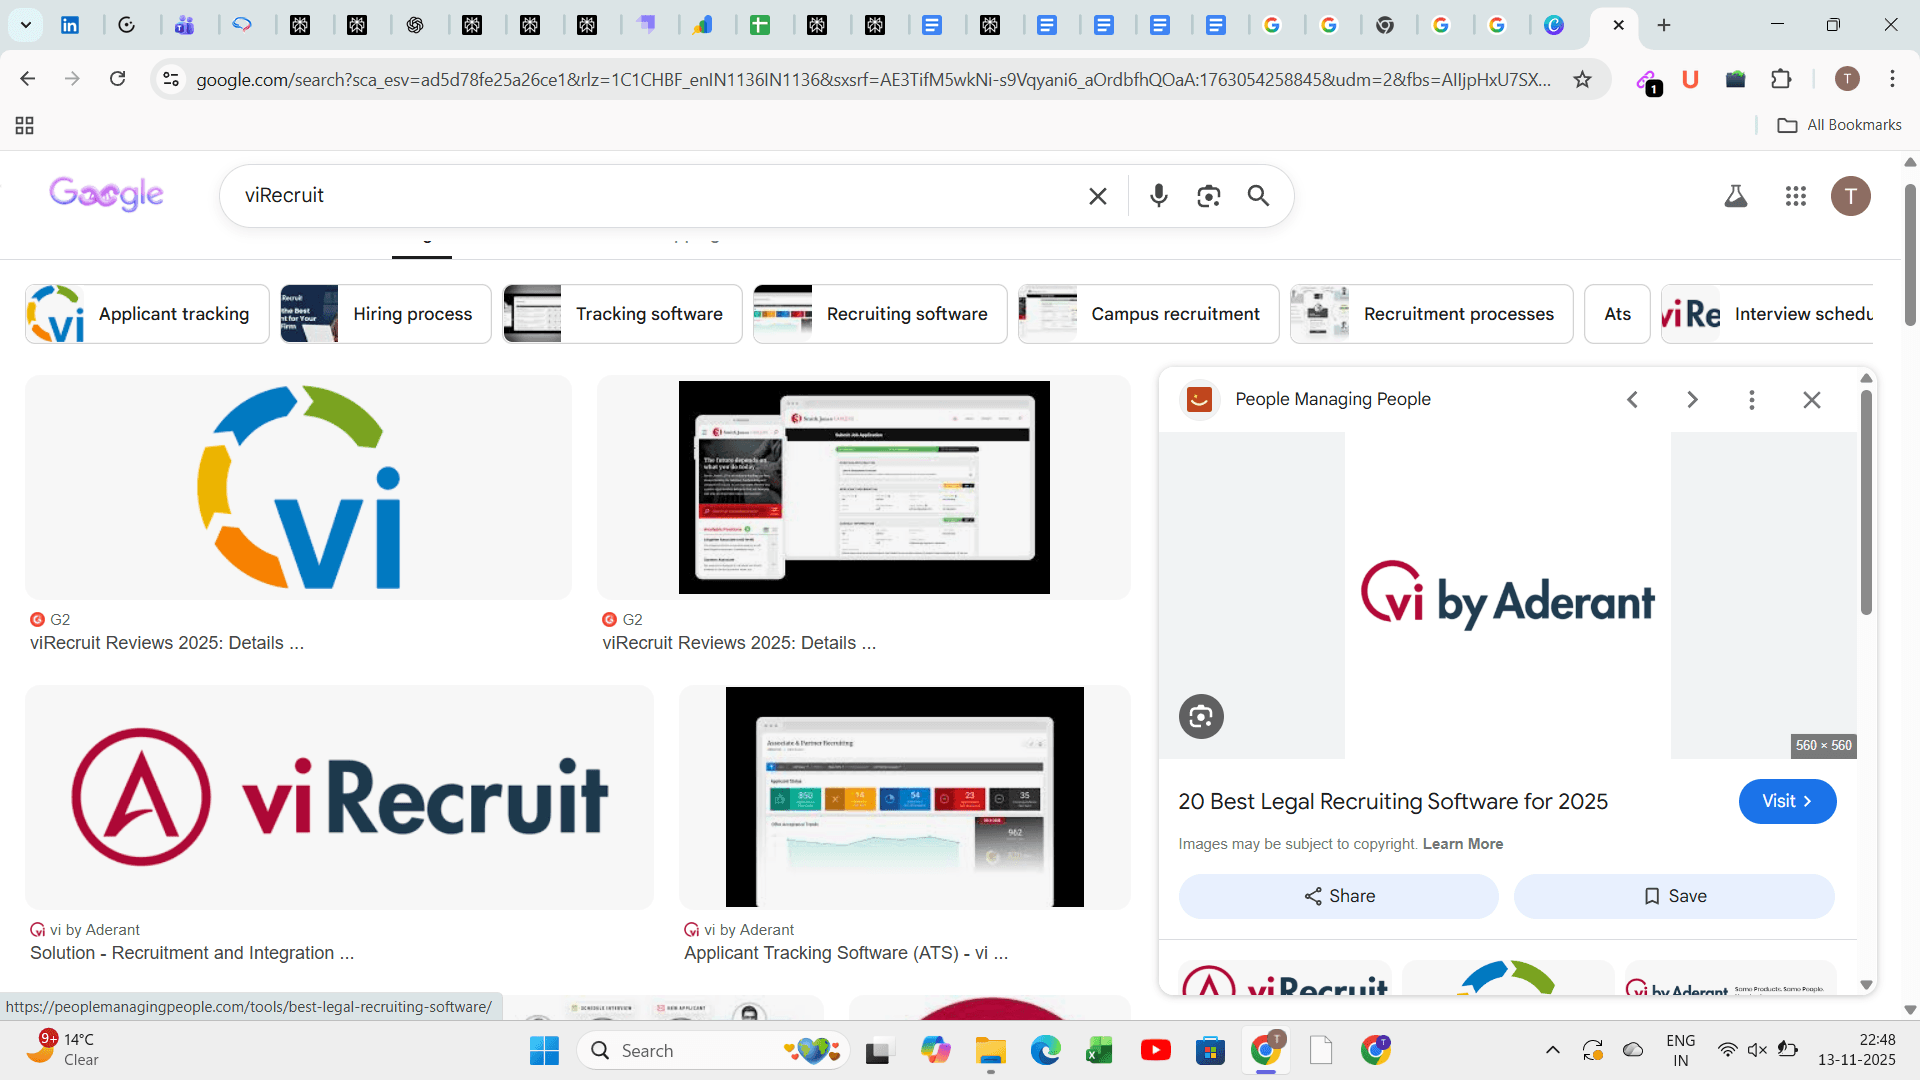Open three-dot options menu in image panel

pyautogui.click(x=1751, y=400)
